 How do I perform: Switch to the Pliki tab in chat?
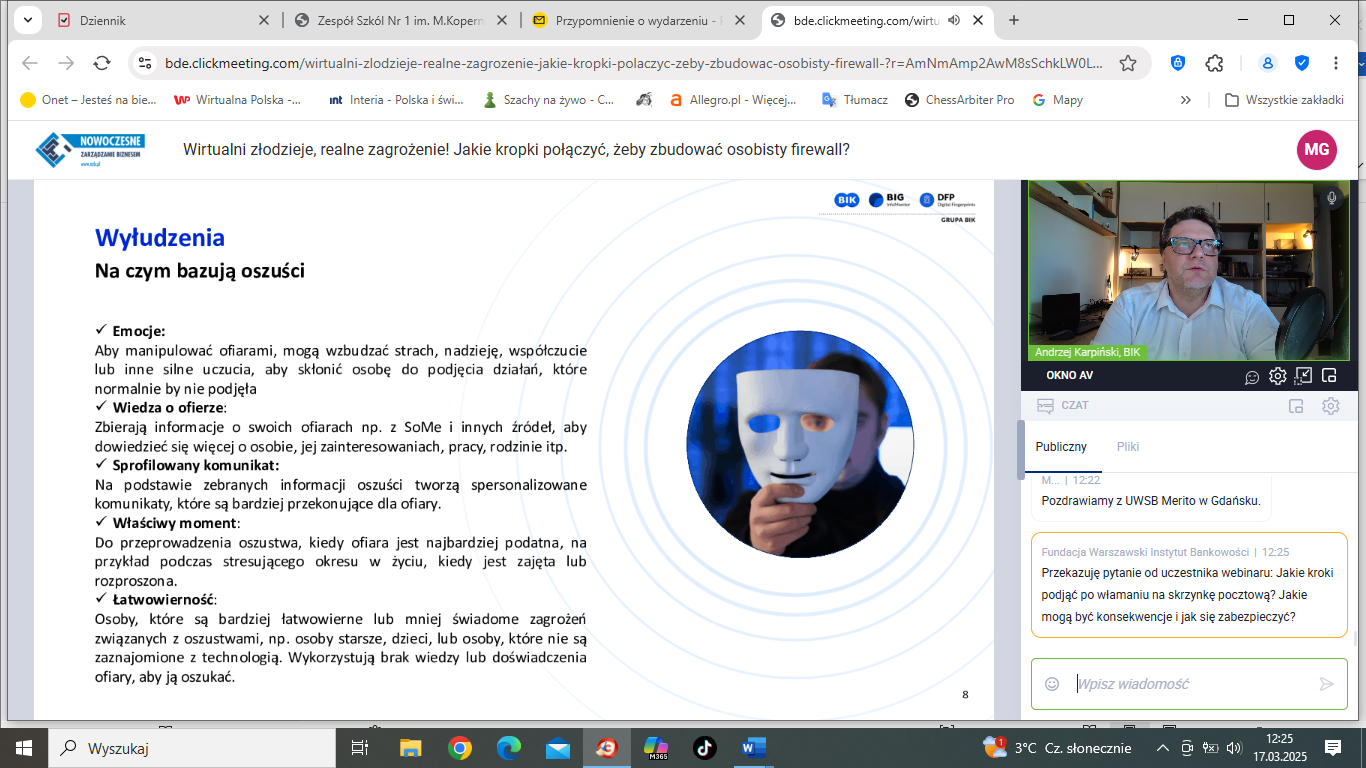pos(1128,447)
